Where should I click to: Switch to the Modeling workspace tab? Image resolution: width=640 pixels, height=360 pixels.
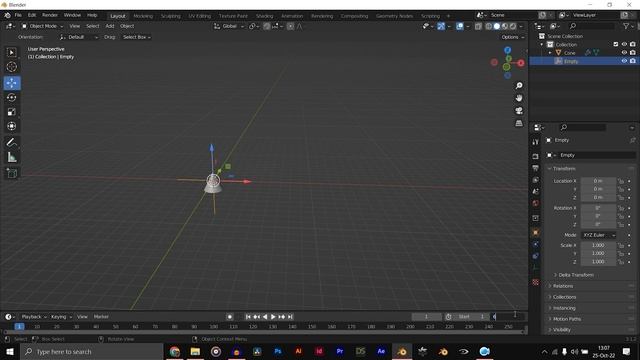point(143,16)
